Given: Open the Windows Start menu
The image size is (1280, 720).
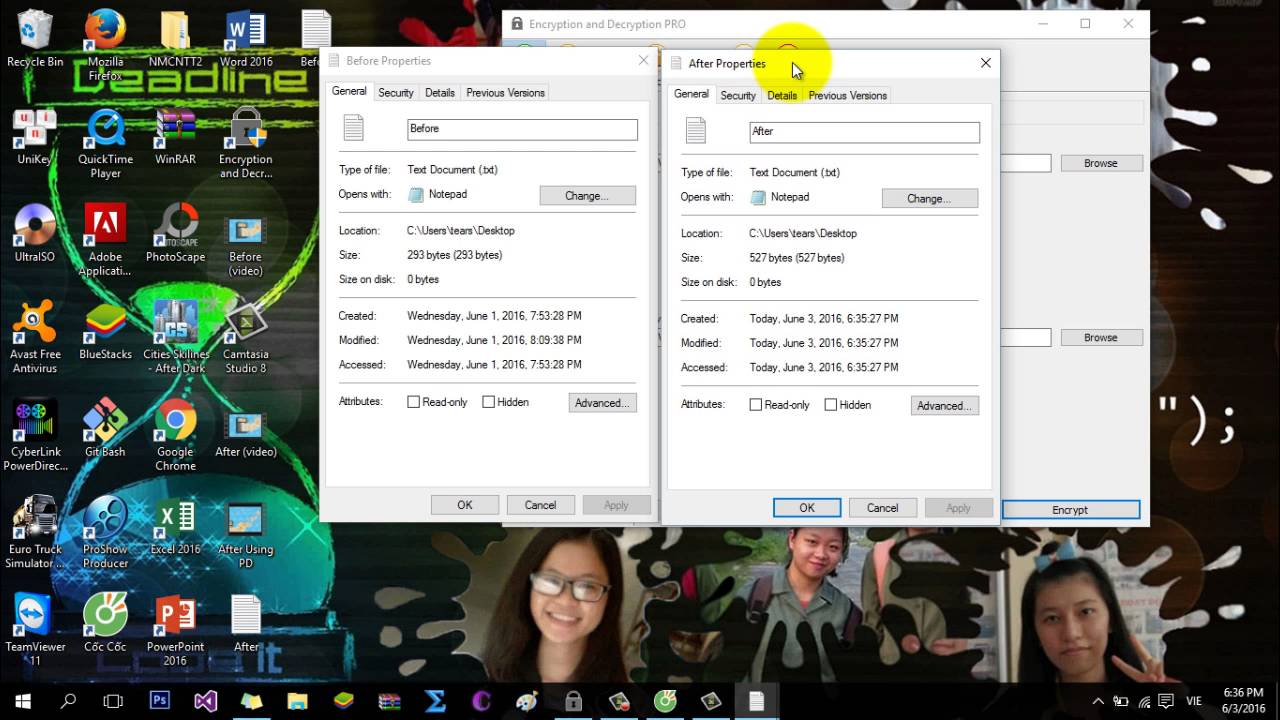Looking at the screenshot, I should [23, 701].
